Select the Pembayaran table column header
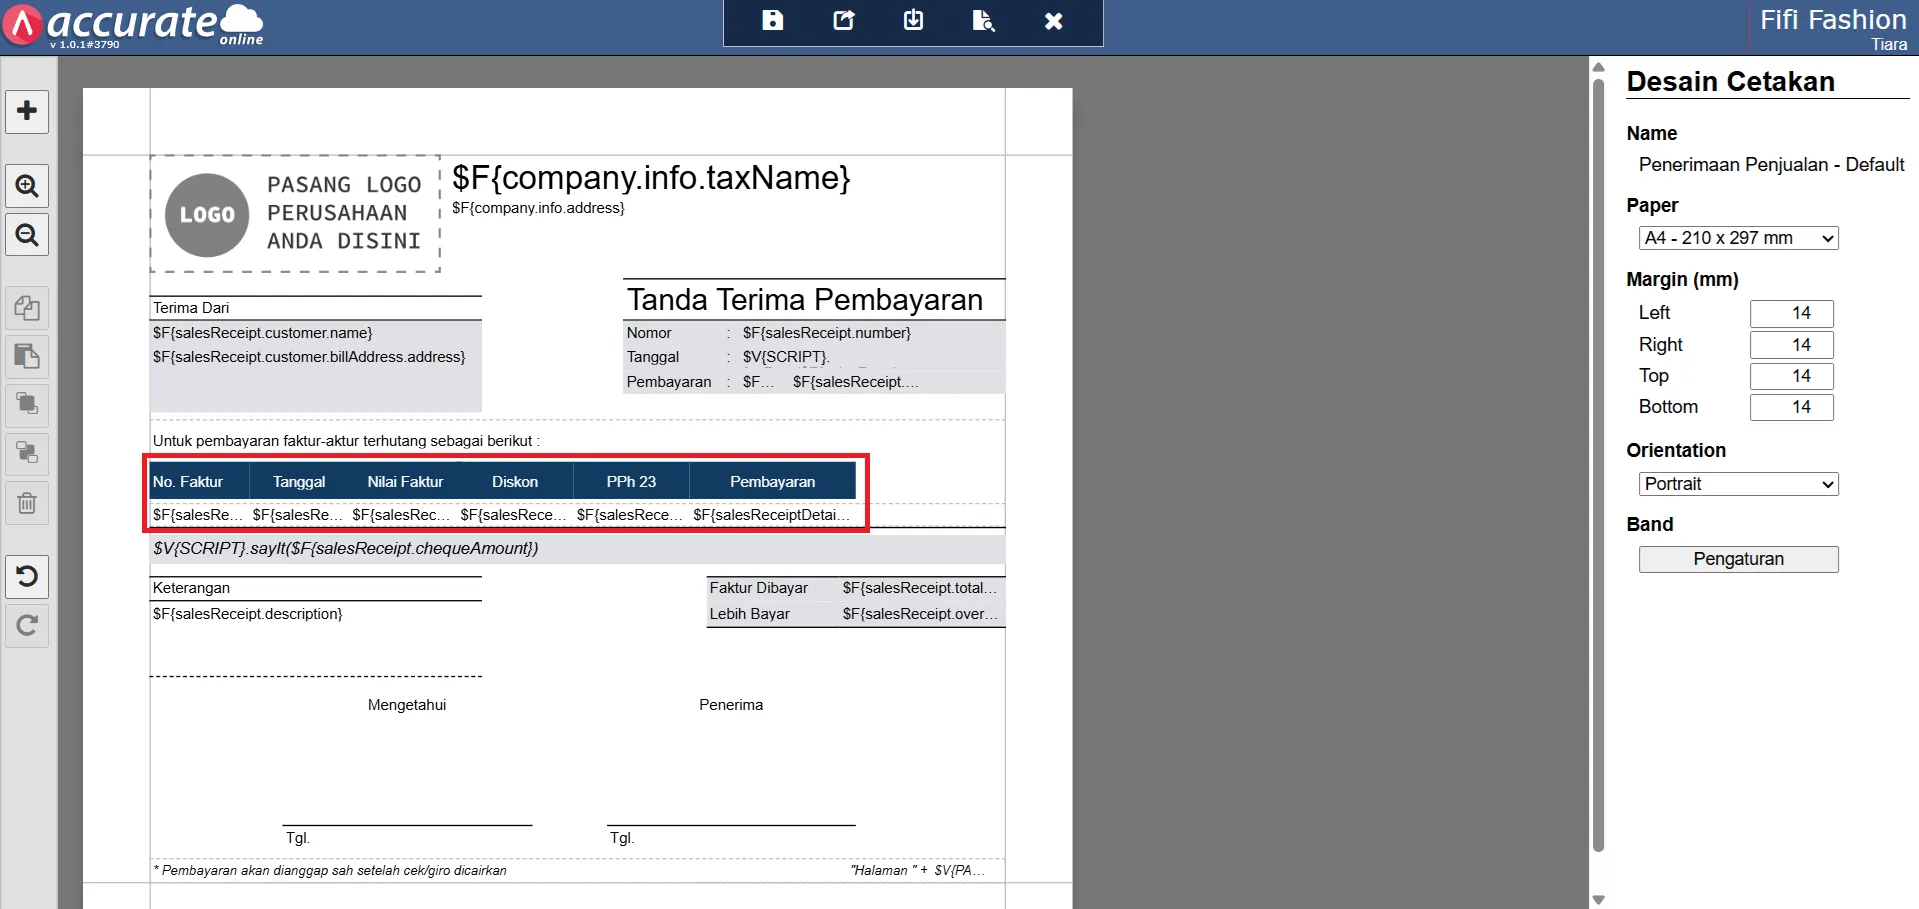 tap(772, 482)
